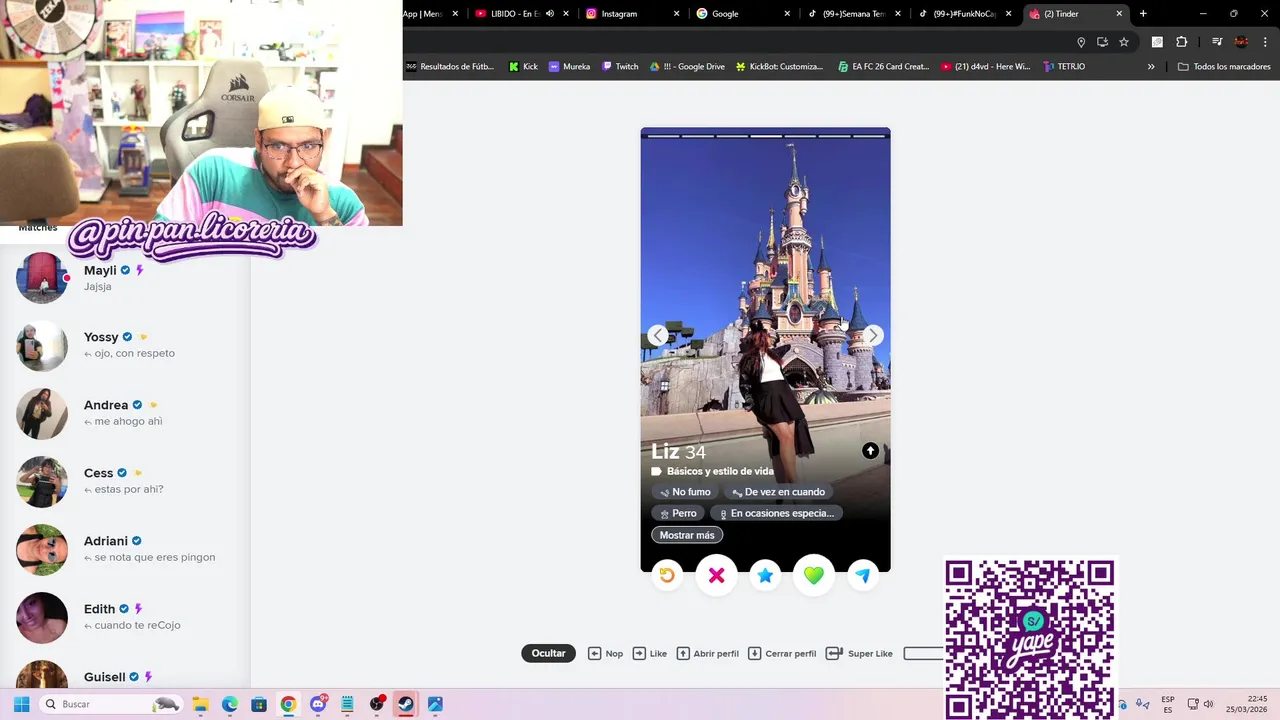
Task: Open the Todos los marcadores folder
Action: click(x=1224, y=67)
